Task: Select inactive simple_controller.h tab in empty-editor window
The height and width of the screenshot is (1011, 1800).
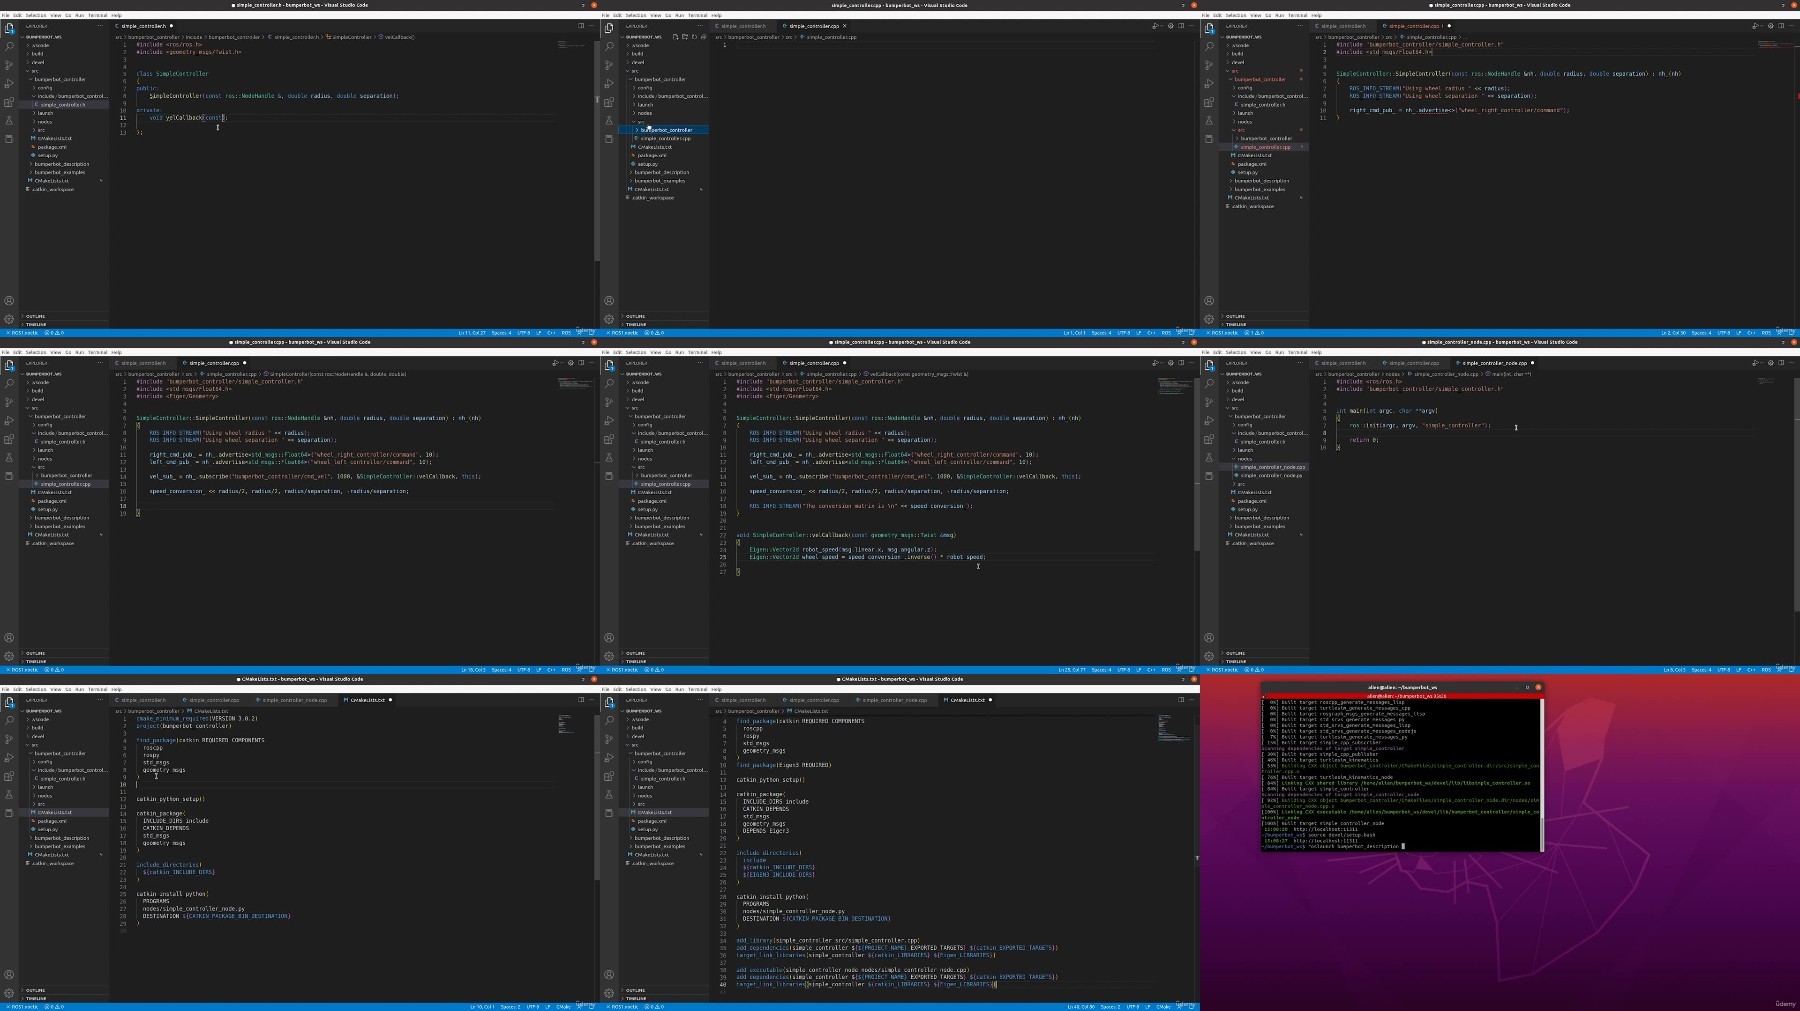Action: point(743,26)
